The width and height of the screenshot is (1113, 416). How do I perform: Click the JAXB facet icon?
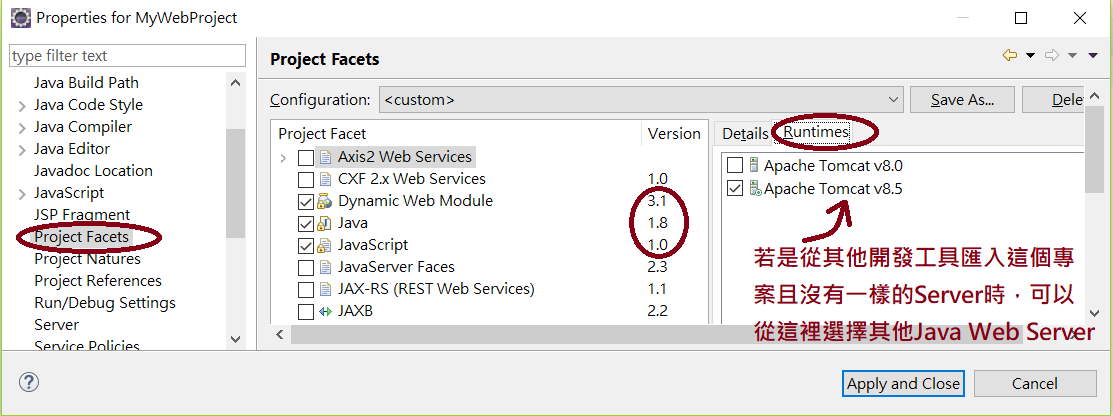[x=325, y=311]
